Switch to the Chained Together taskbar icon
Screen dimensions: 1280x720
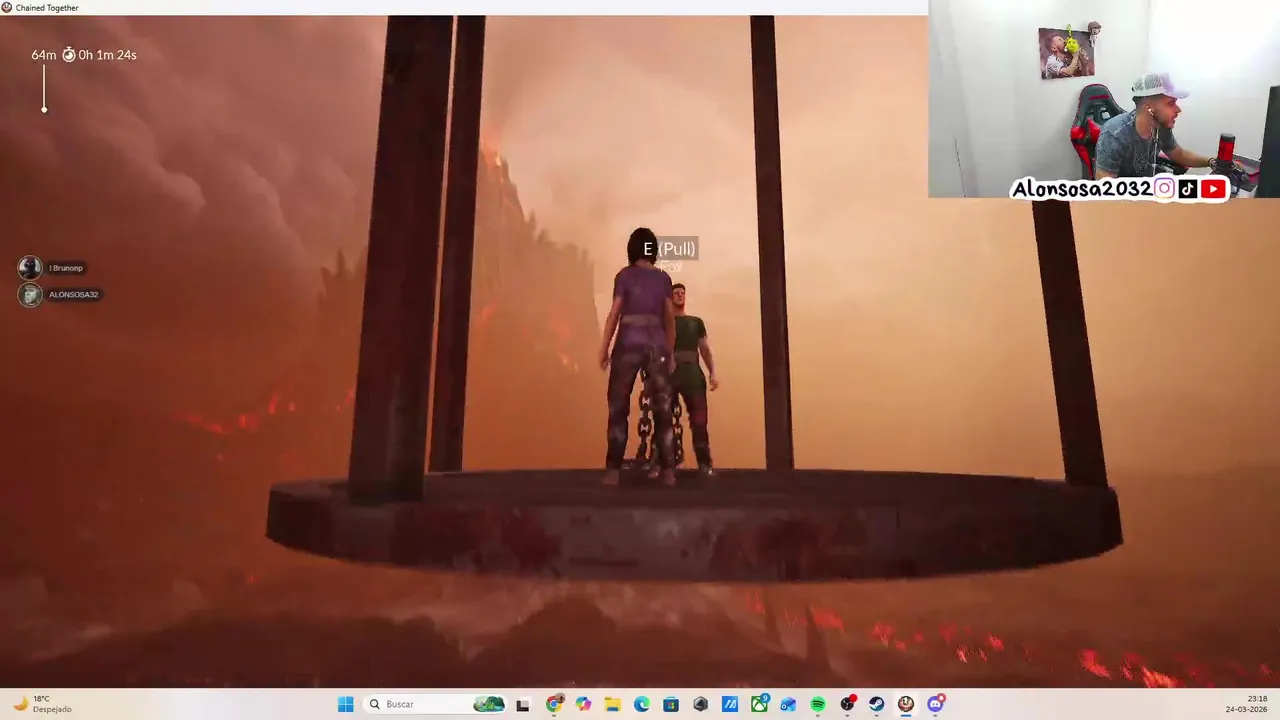906,704
